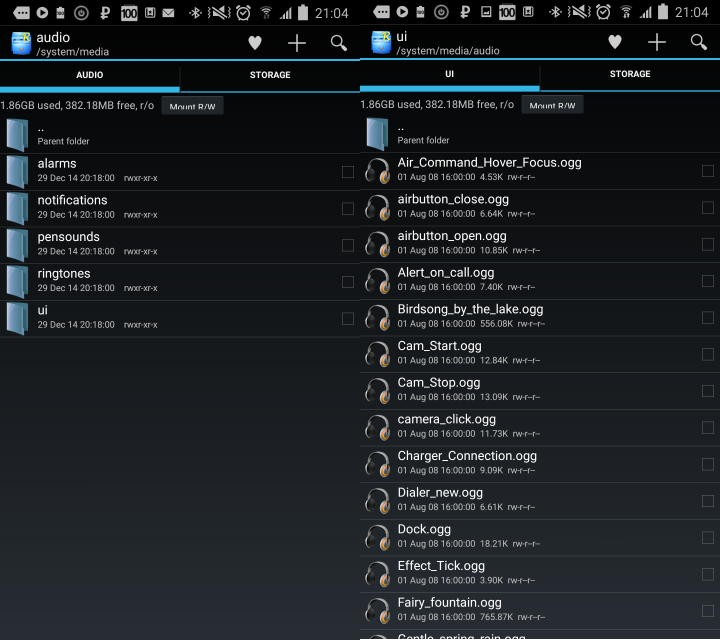Screen dimensions: 720x640
Task: Switch to STORAGE tab in ui pane
Action: coord(630,74)
